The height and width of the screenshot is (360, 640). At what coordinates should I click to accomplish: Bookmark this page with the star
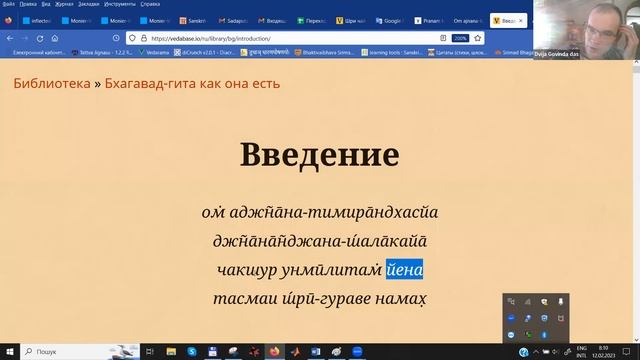click(x=478, y=38)
